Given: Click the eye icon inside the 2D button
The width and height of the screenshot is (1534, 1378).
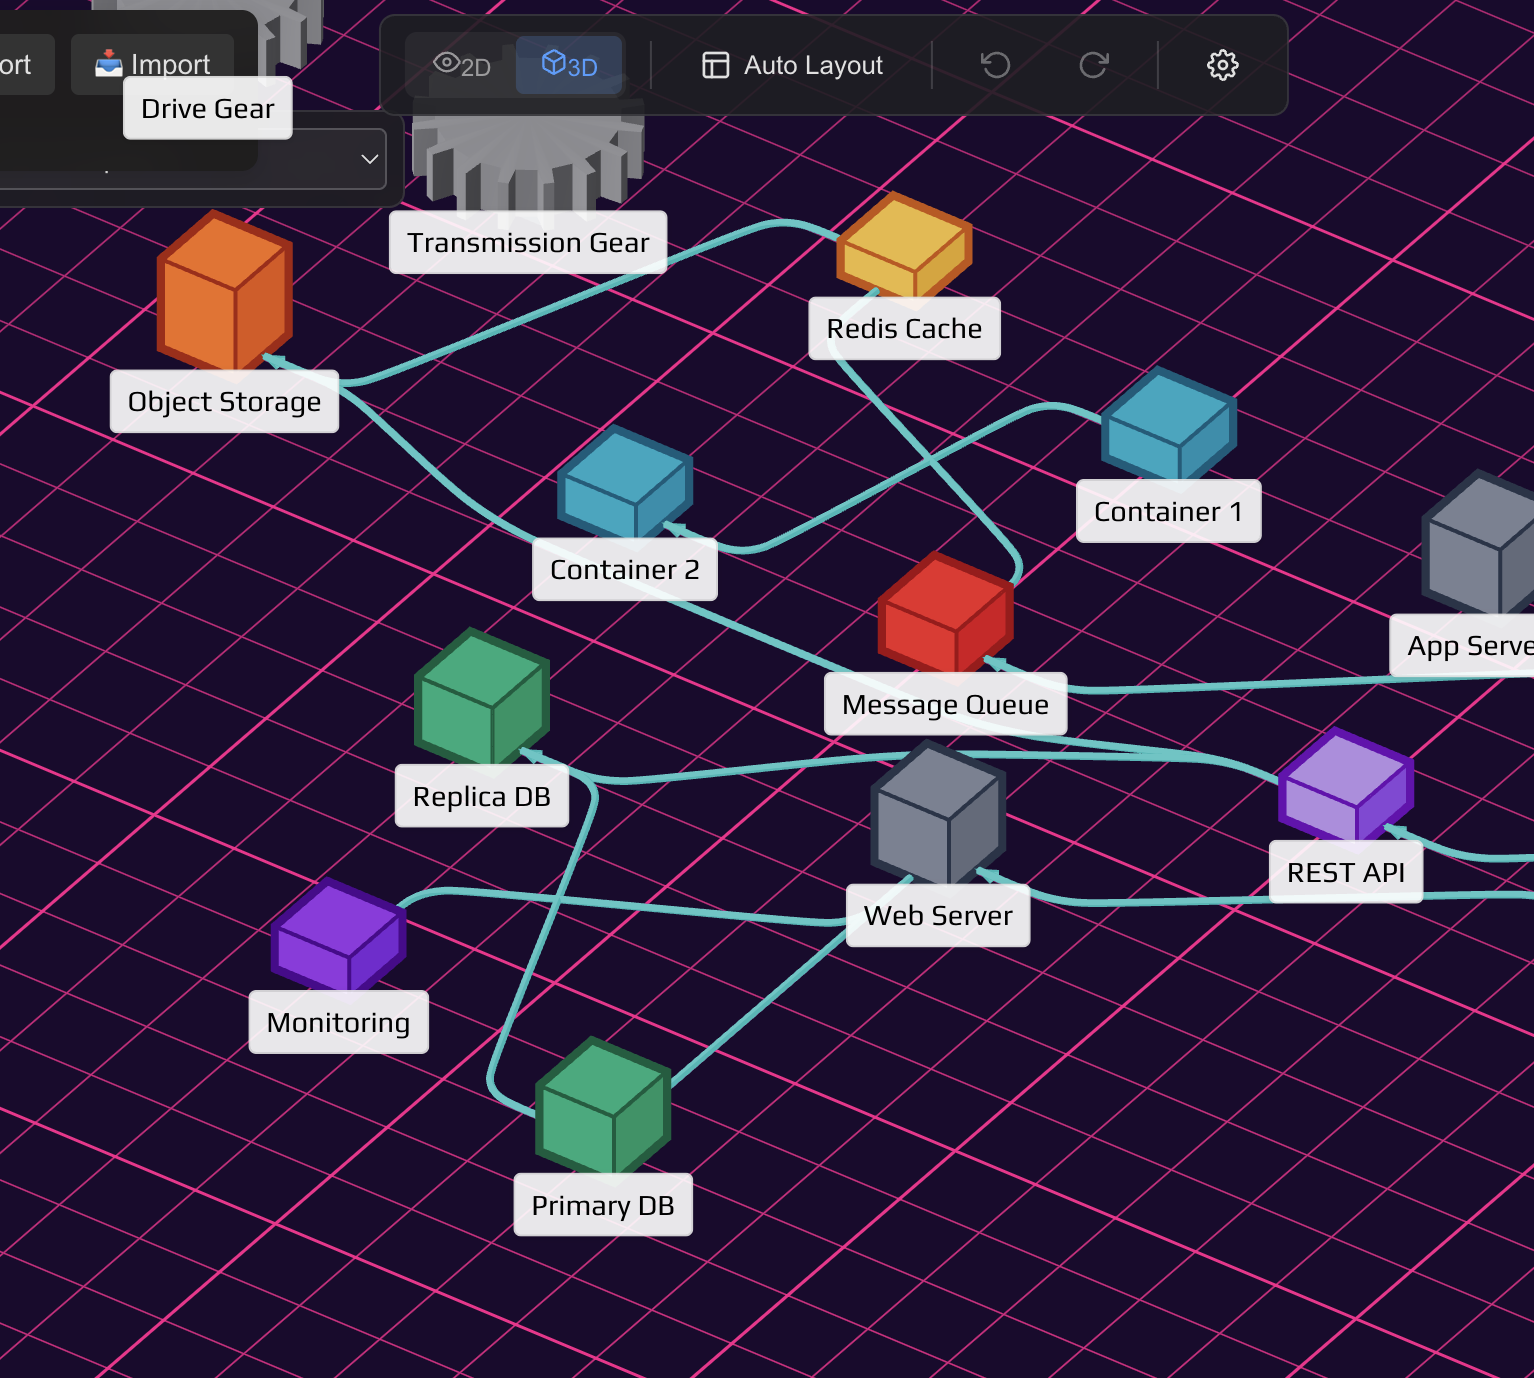Looking at the screenshot, I should (x=447, y=64).
